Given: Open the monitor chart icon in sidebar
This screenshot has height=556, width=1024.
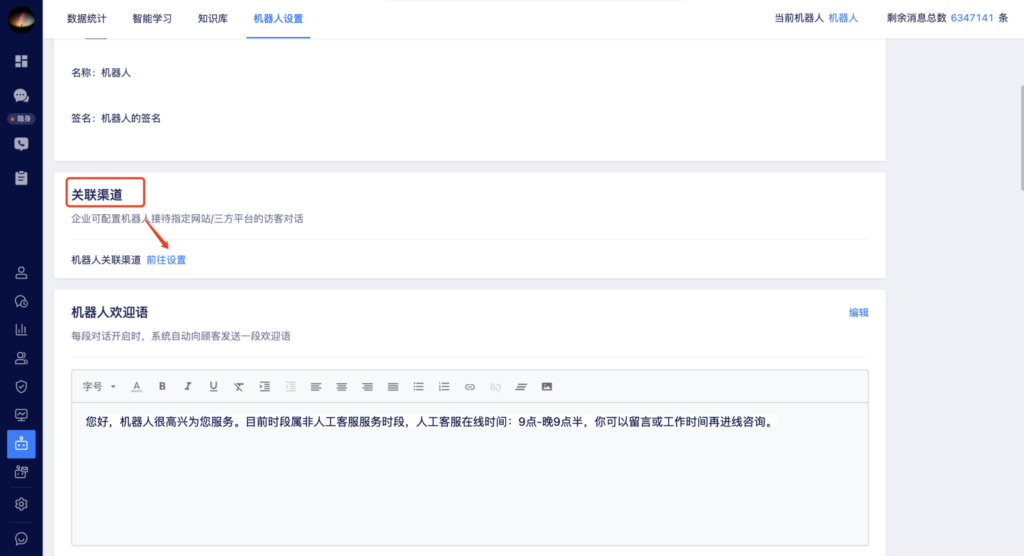Looking at the screenshot, I should [21, 415].
